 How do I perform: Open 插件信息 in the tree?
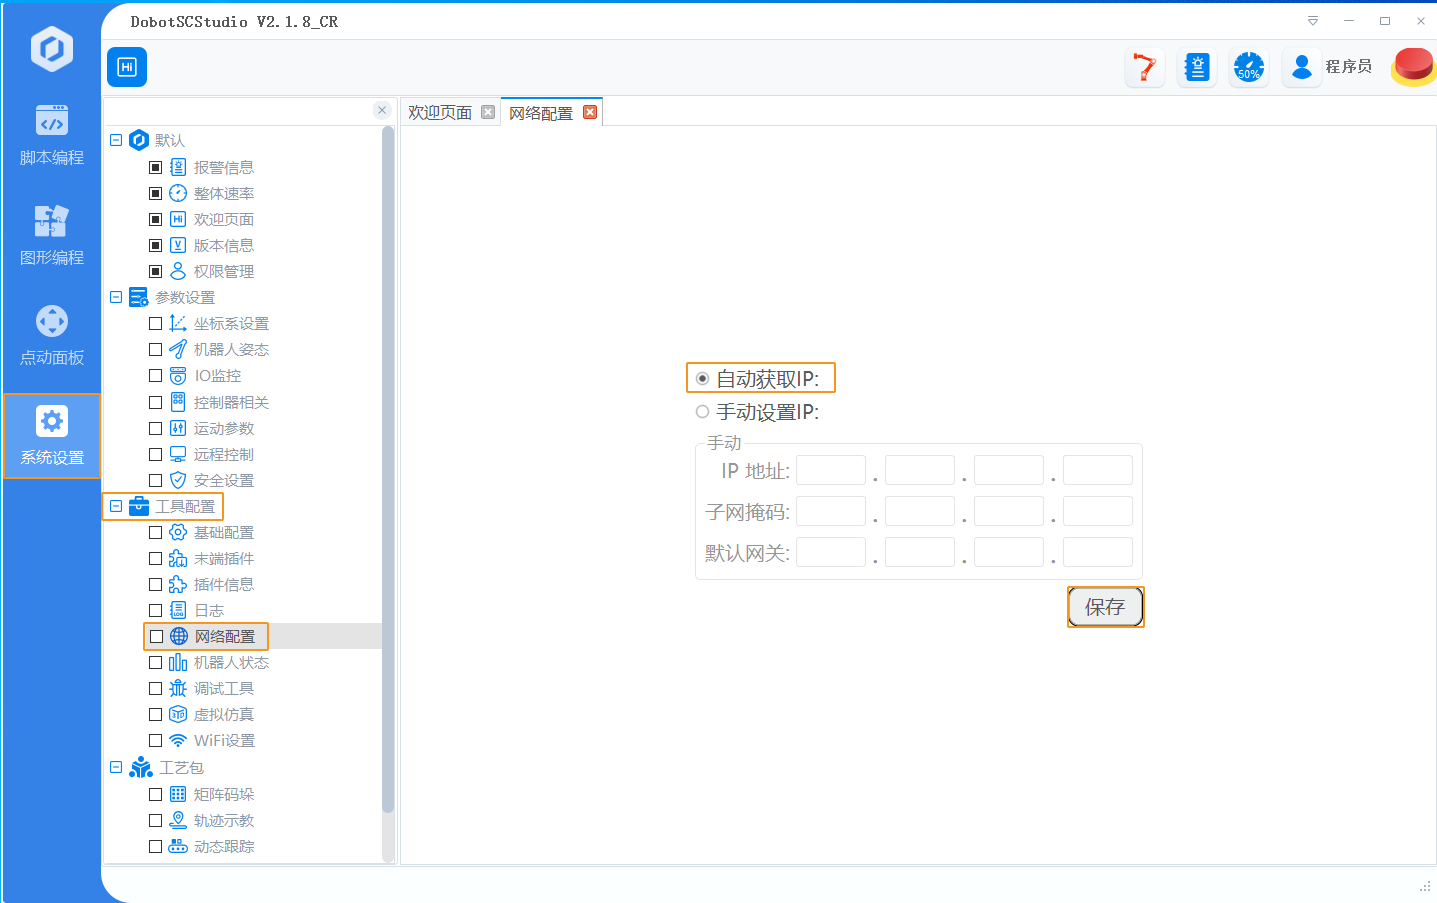coord(224,584)
